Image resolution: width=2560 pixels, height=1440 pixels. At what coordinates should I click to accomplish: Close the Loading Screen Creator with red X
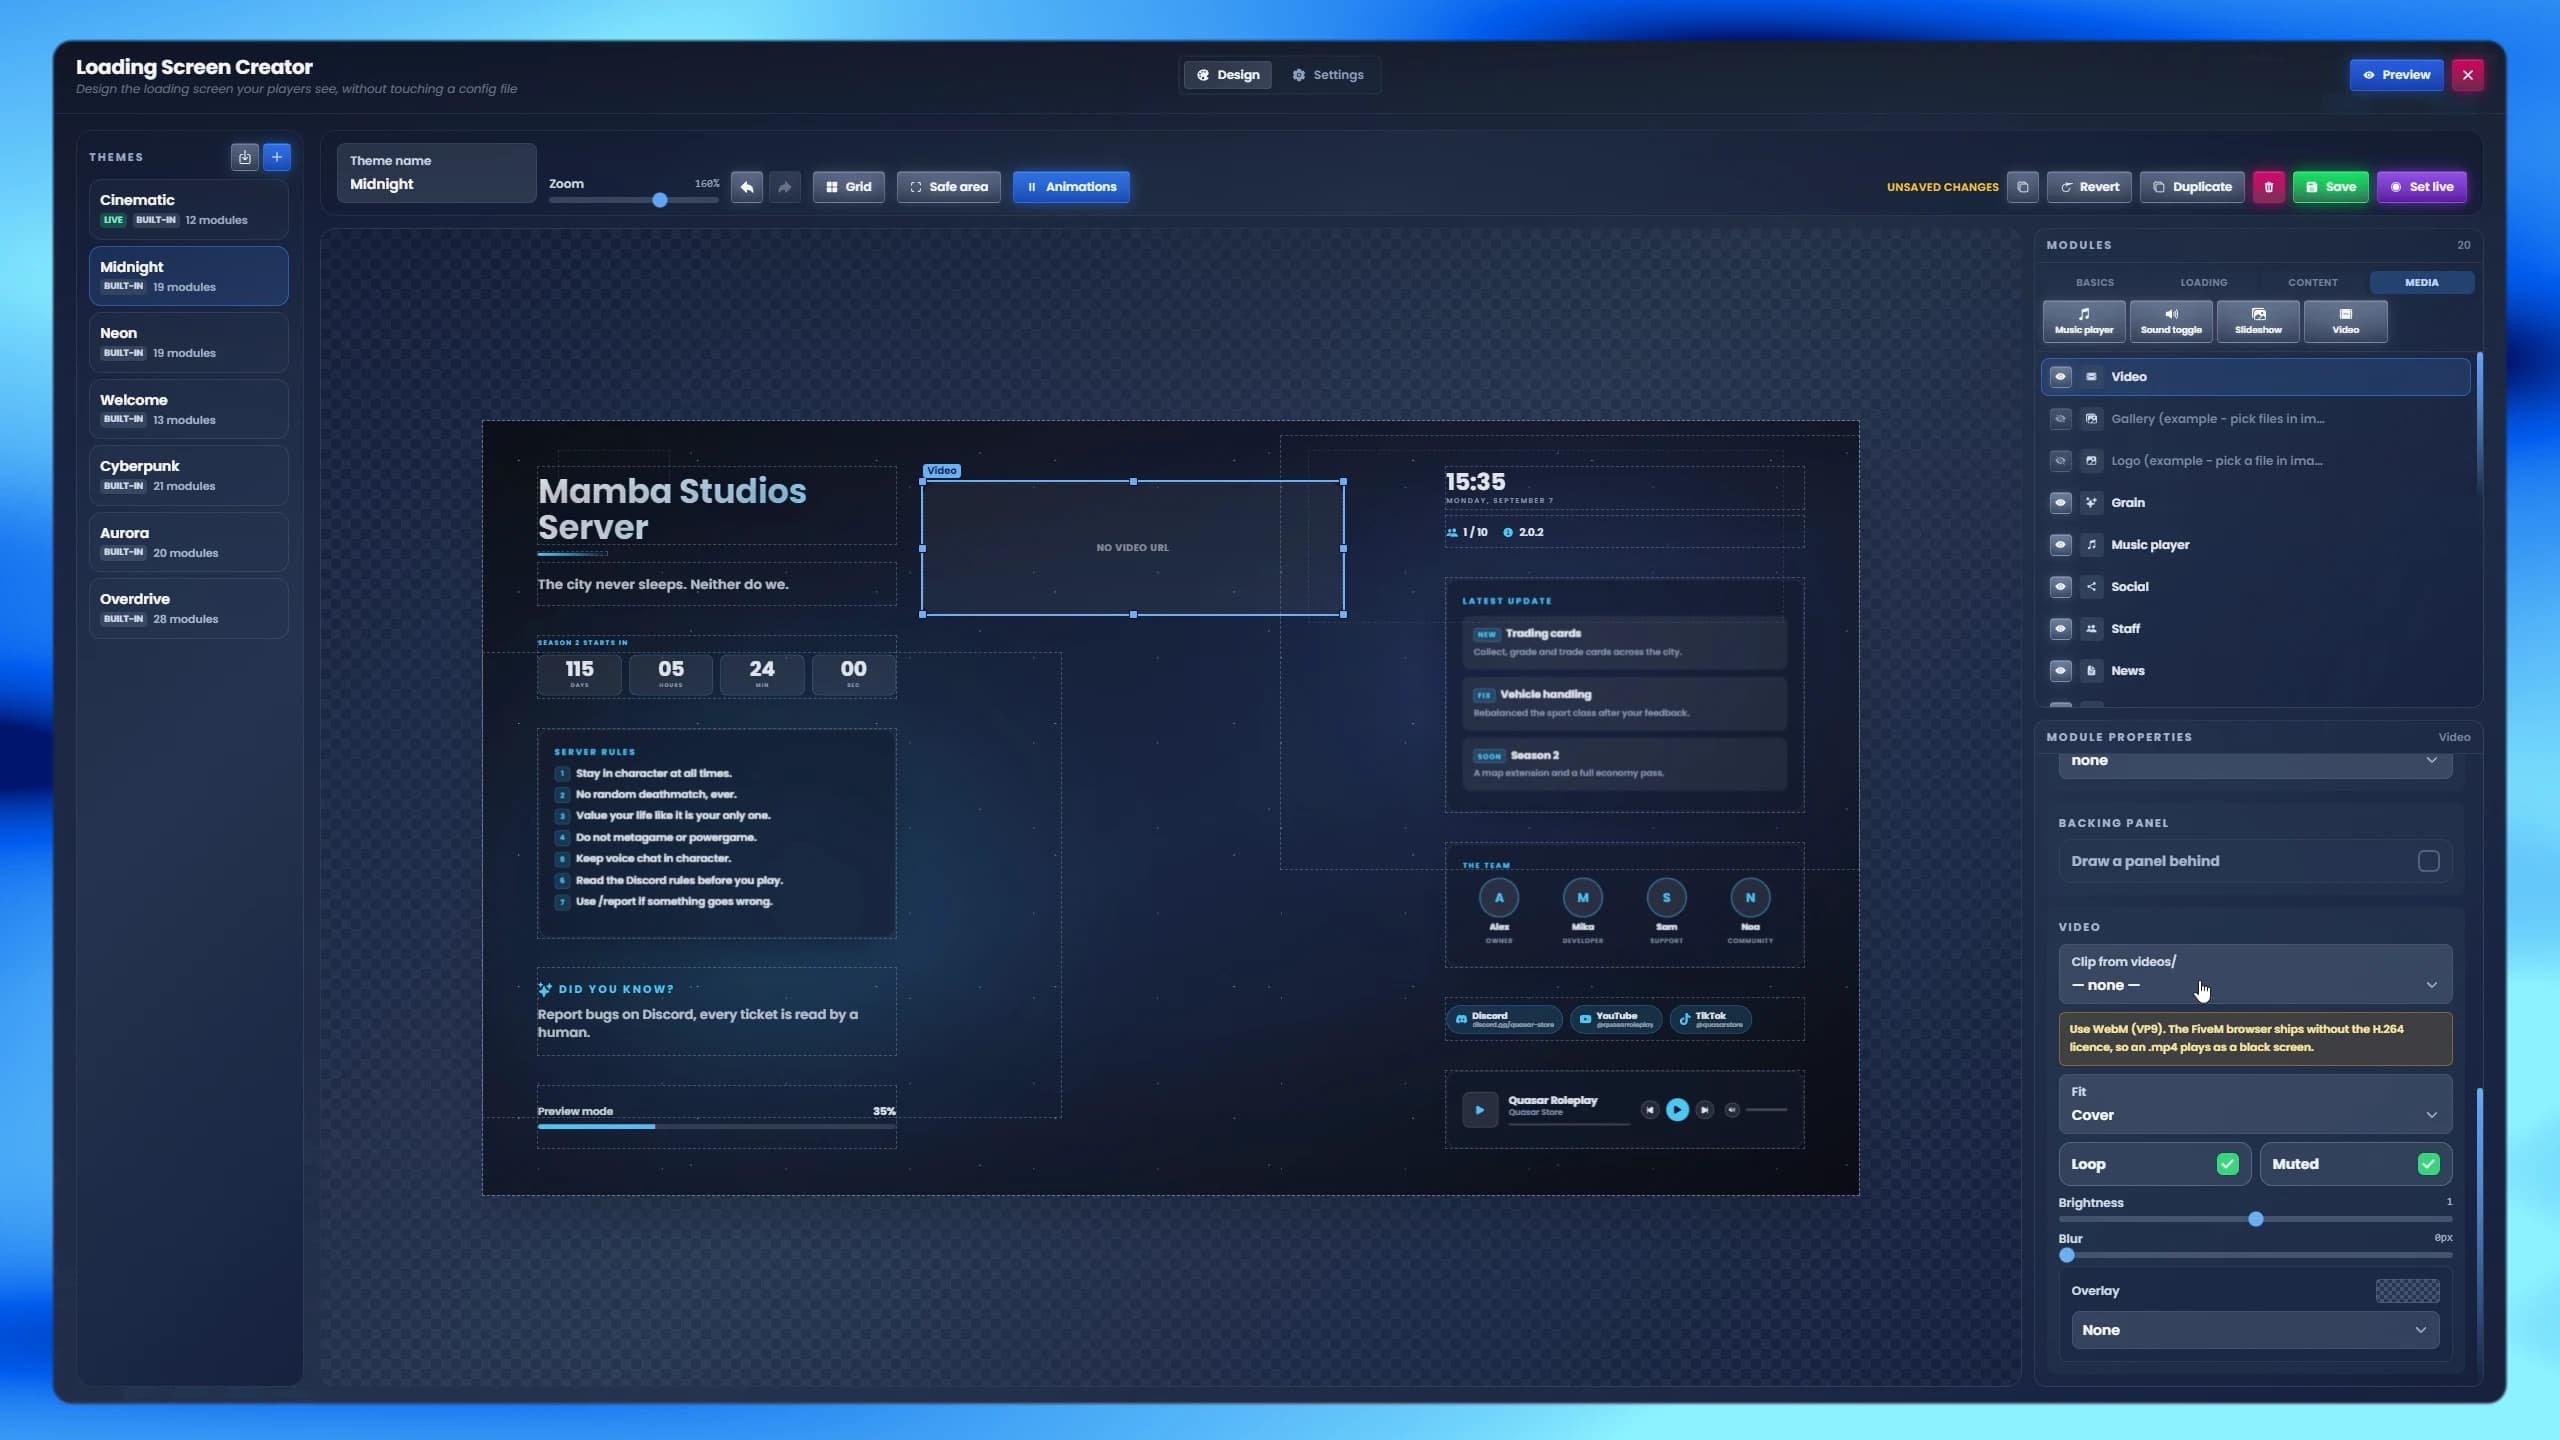2467,75
